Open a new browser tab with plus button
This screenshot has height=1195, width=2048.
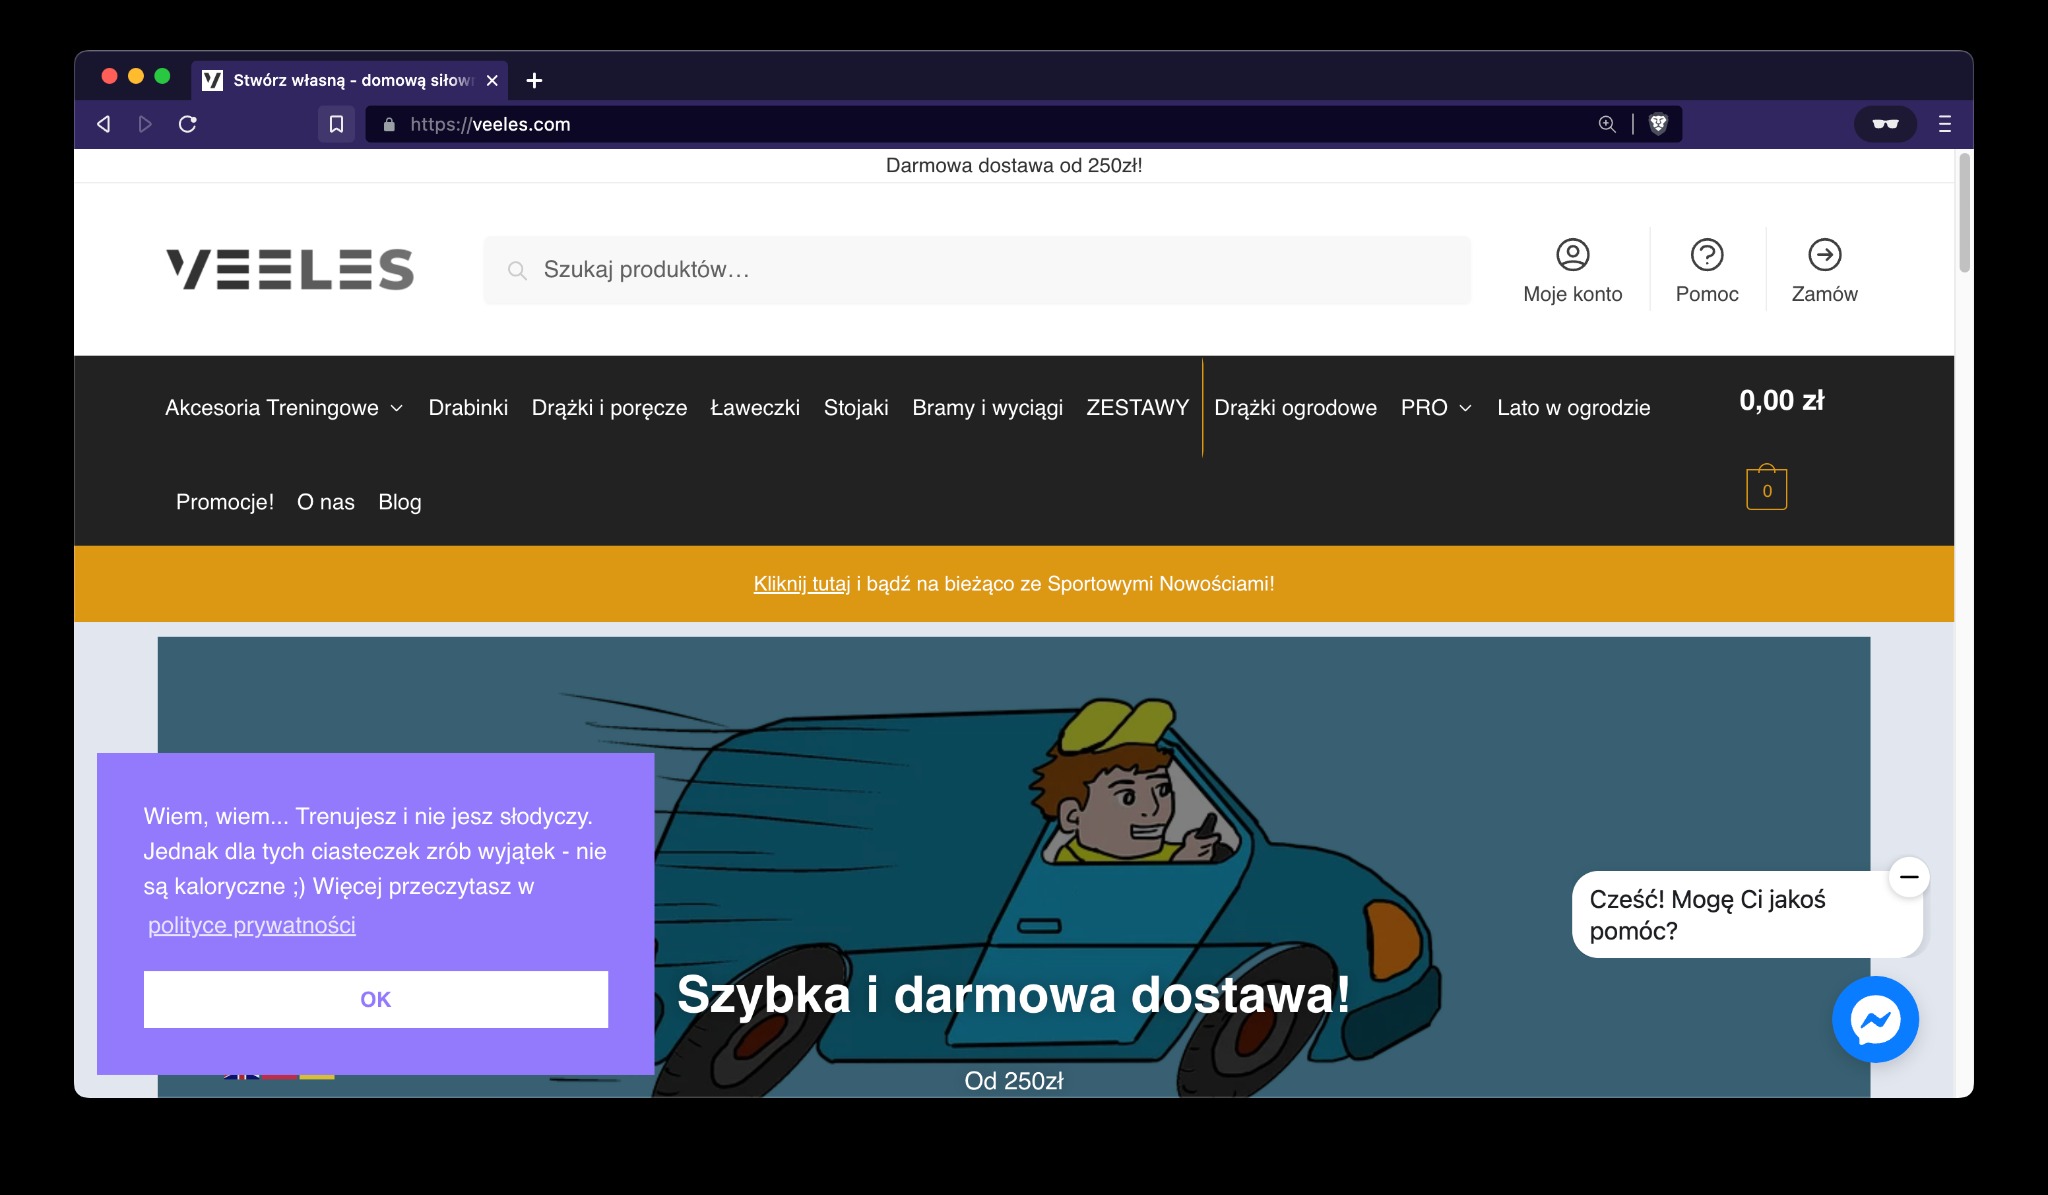[x=536, y=80]
